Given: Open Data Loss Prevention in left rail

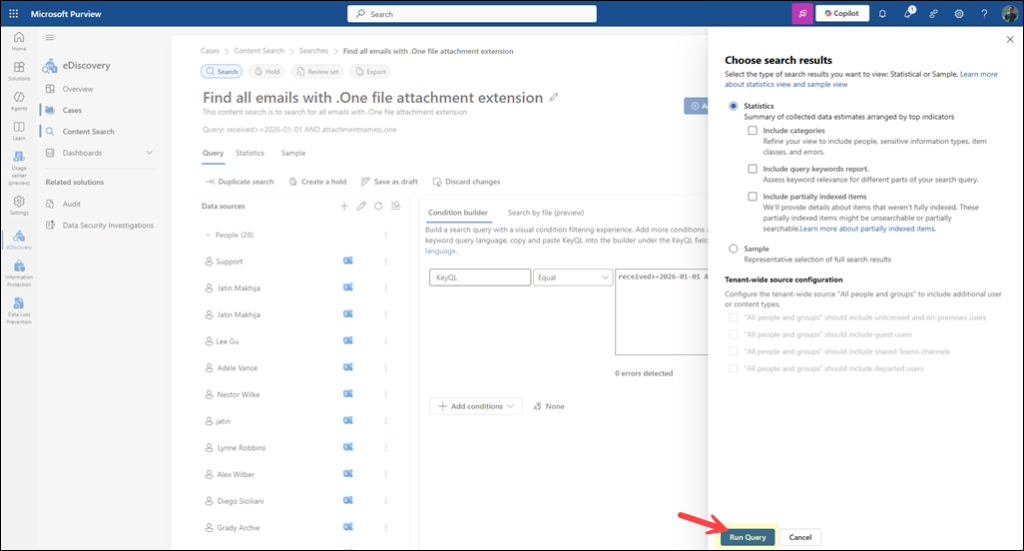Looking at the screenshot, I should point(19,310).
